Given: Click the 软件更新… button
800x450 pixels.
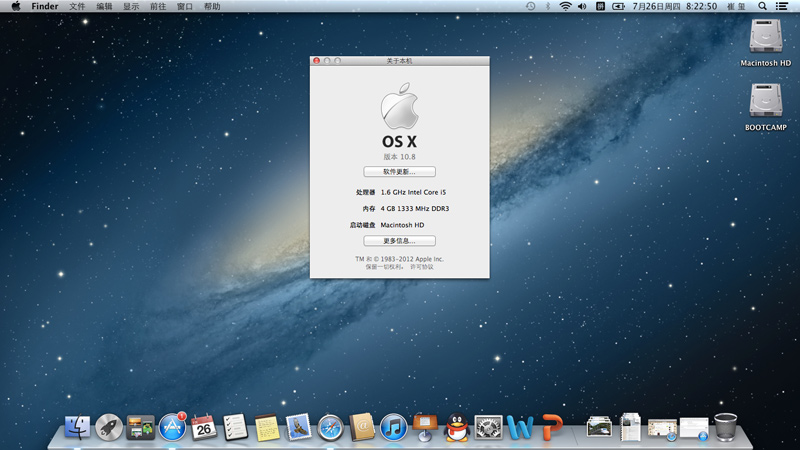Looking at the screenshot, I should click(x=399, y=172).
